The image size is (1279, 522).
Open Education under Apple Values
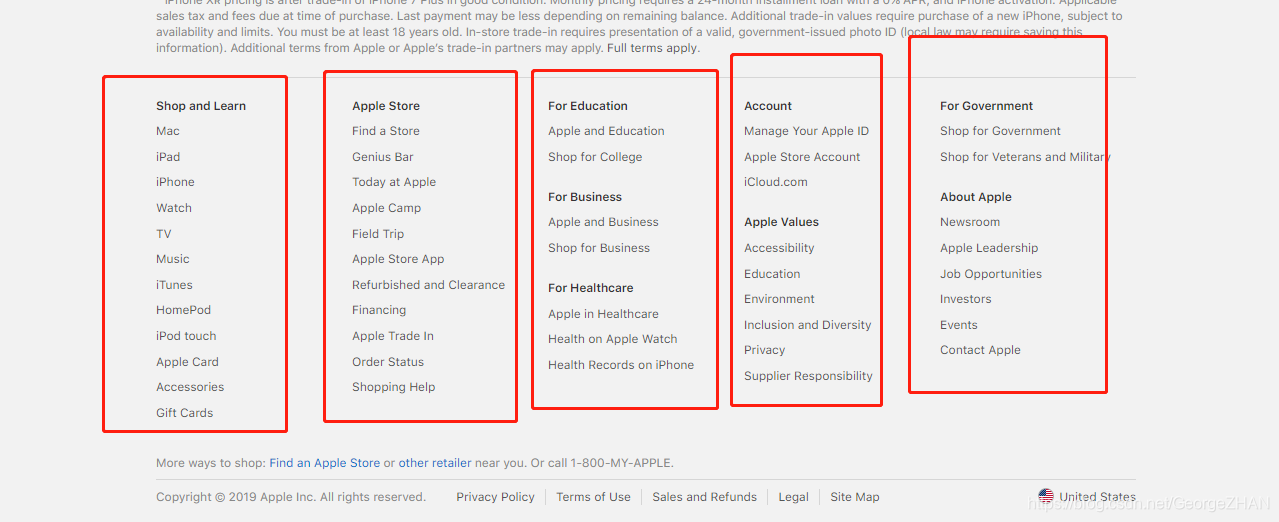click(x=772, y=274)
